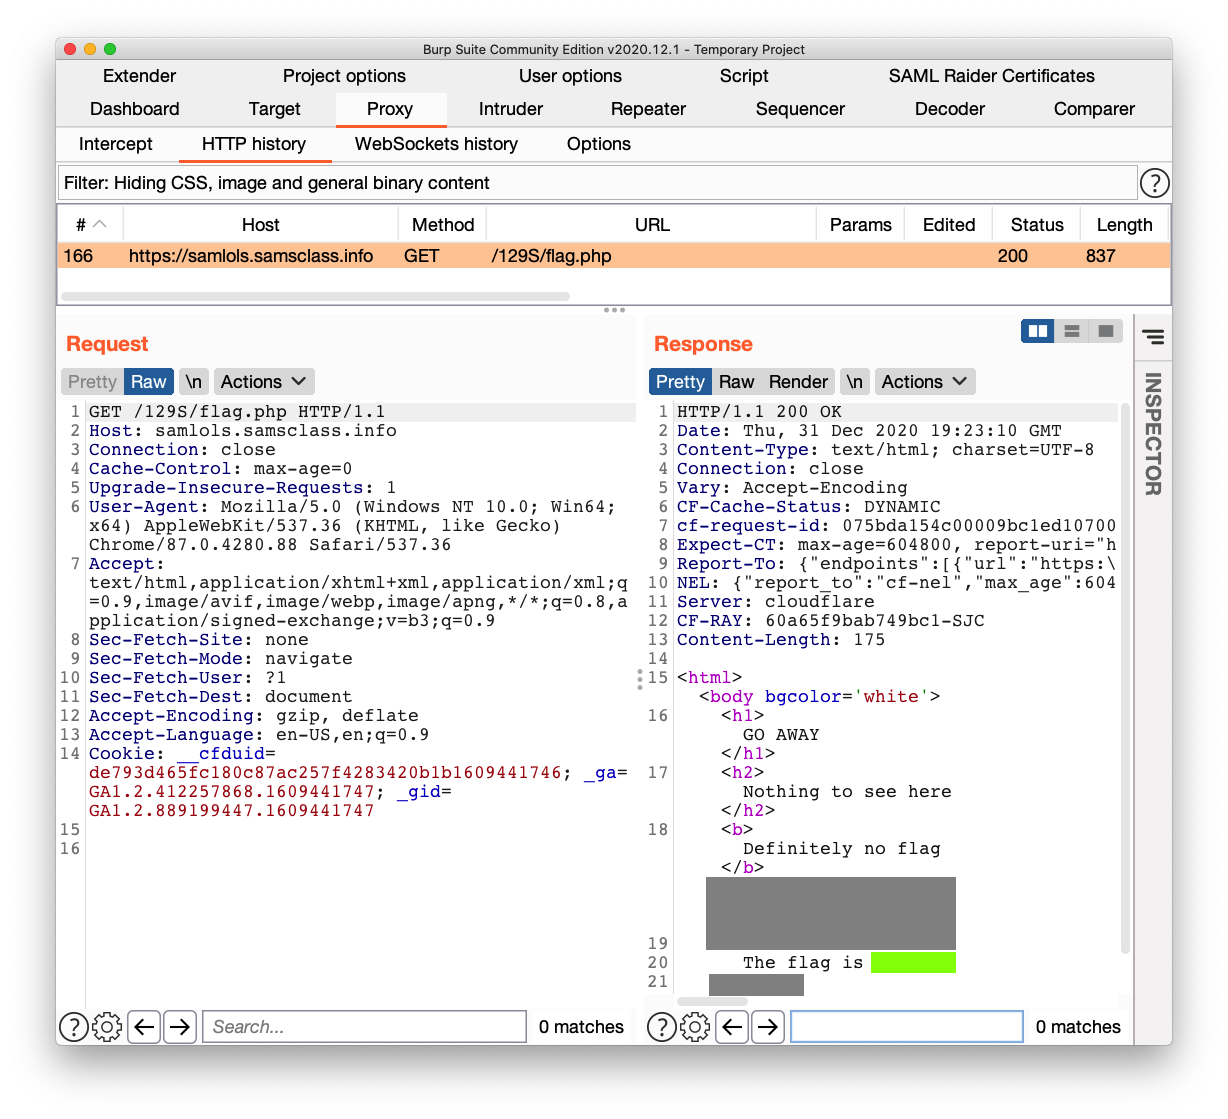This screenshot has width=1228, height=1119.
Task: Open the filter help question mark icon
Action: 1154,183
